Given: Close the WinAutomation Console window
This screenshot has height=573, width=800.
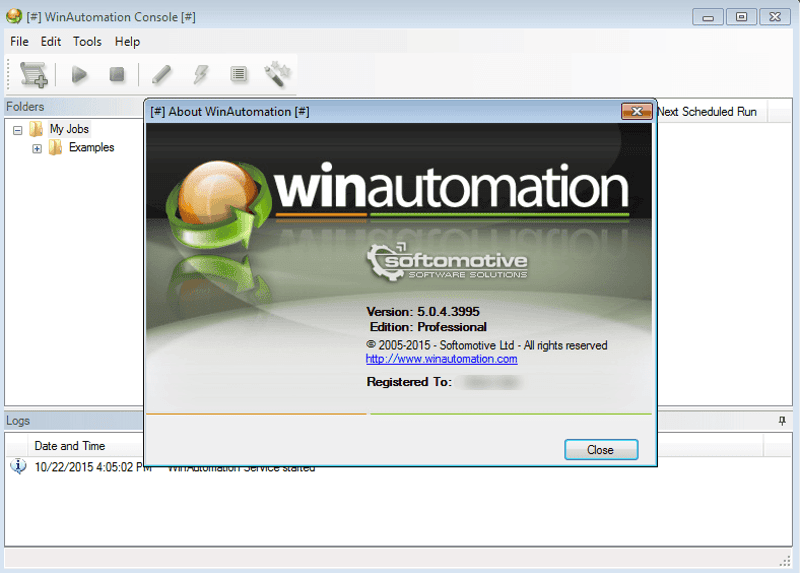Looking at the screenshot, I should pos(775,17).
